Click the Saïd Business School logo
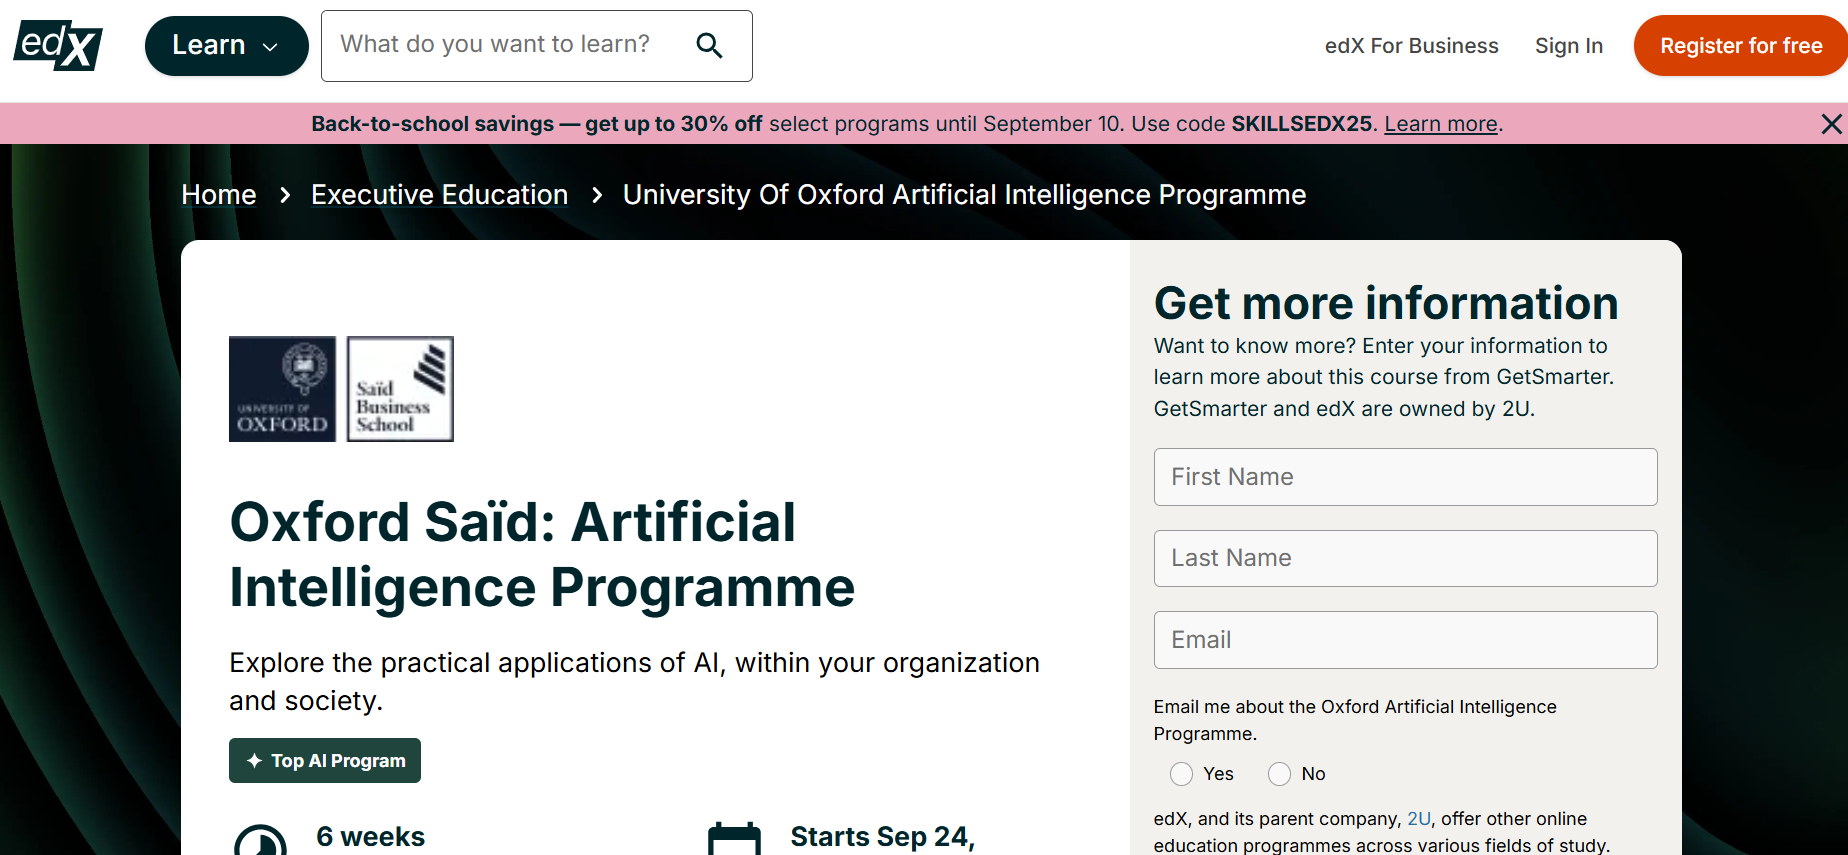Viewport: 1848px width, 855px height. pos(400,389)
